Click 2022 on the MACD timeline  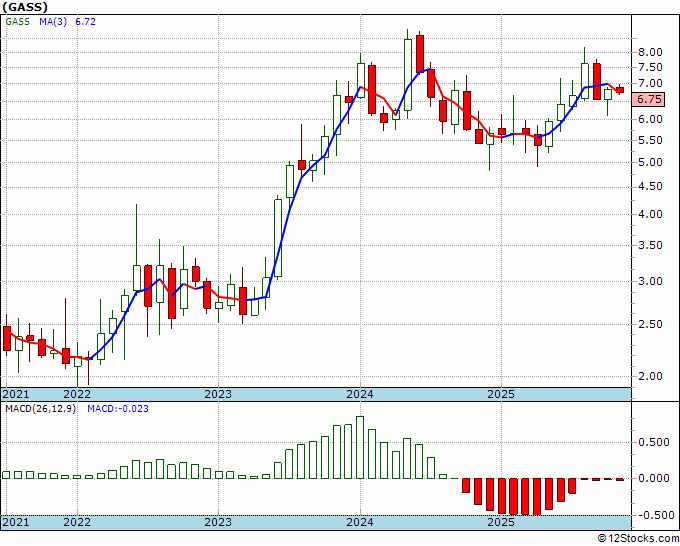pyautogui.click(x=77, y=522)
